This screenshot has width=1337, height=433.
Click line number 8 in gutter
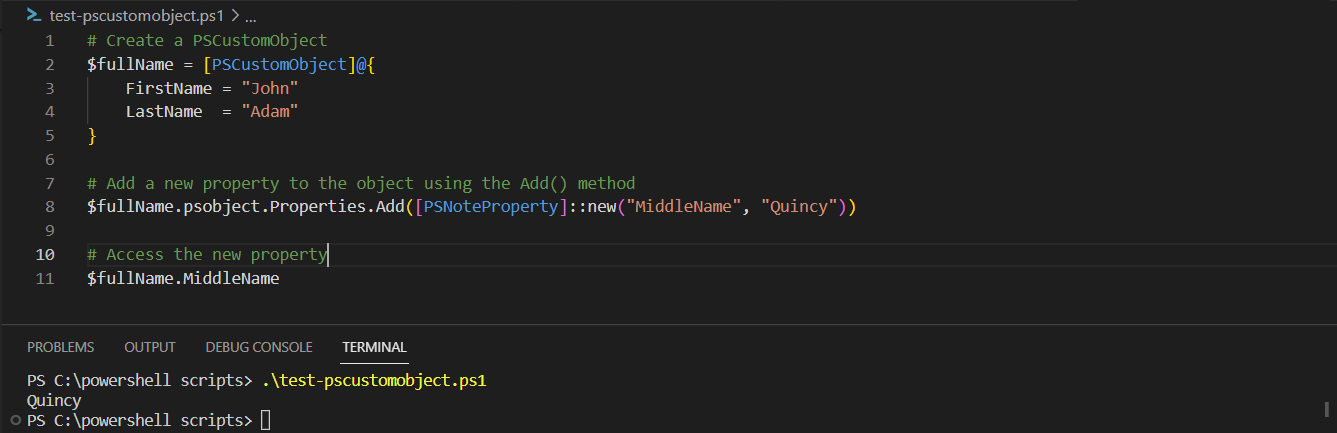[49, 207]
